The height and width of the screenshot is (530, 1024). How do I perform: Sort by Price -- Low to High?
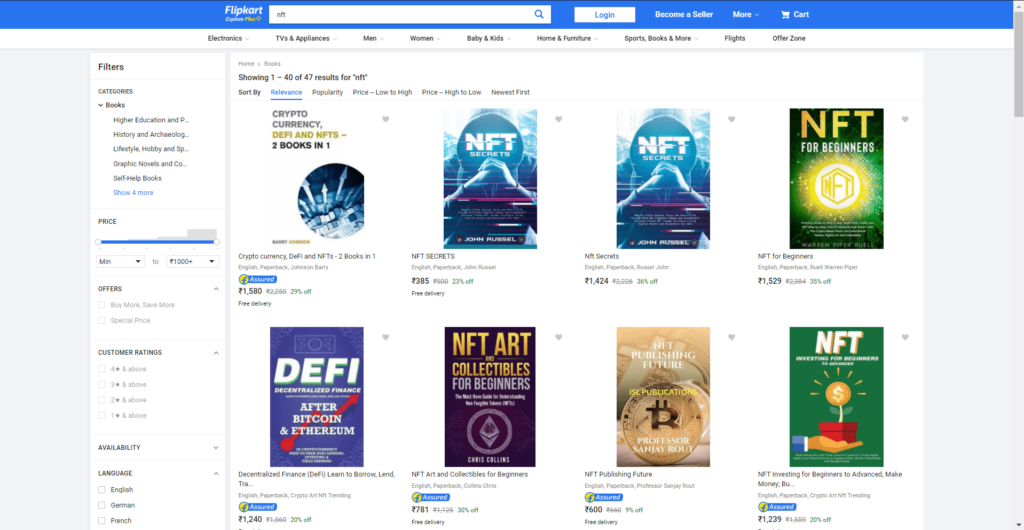(382, 93)
